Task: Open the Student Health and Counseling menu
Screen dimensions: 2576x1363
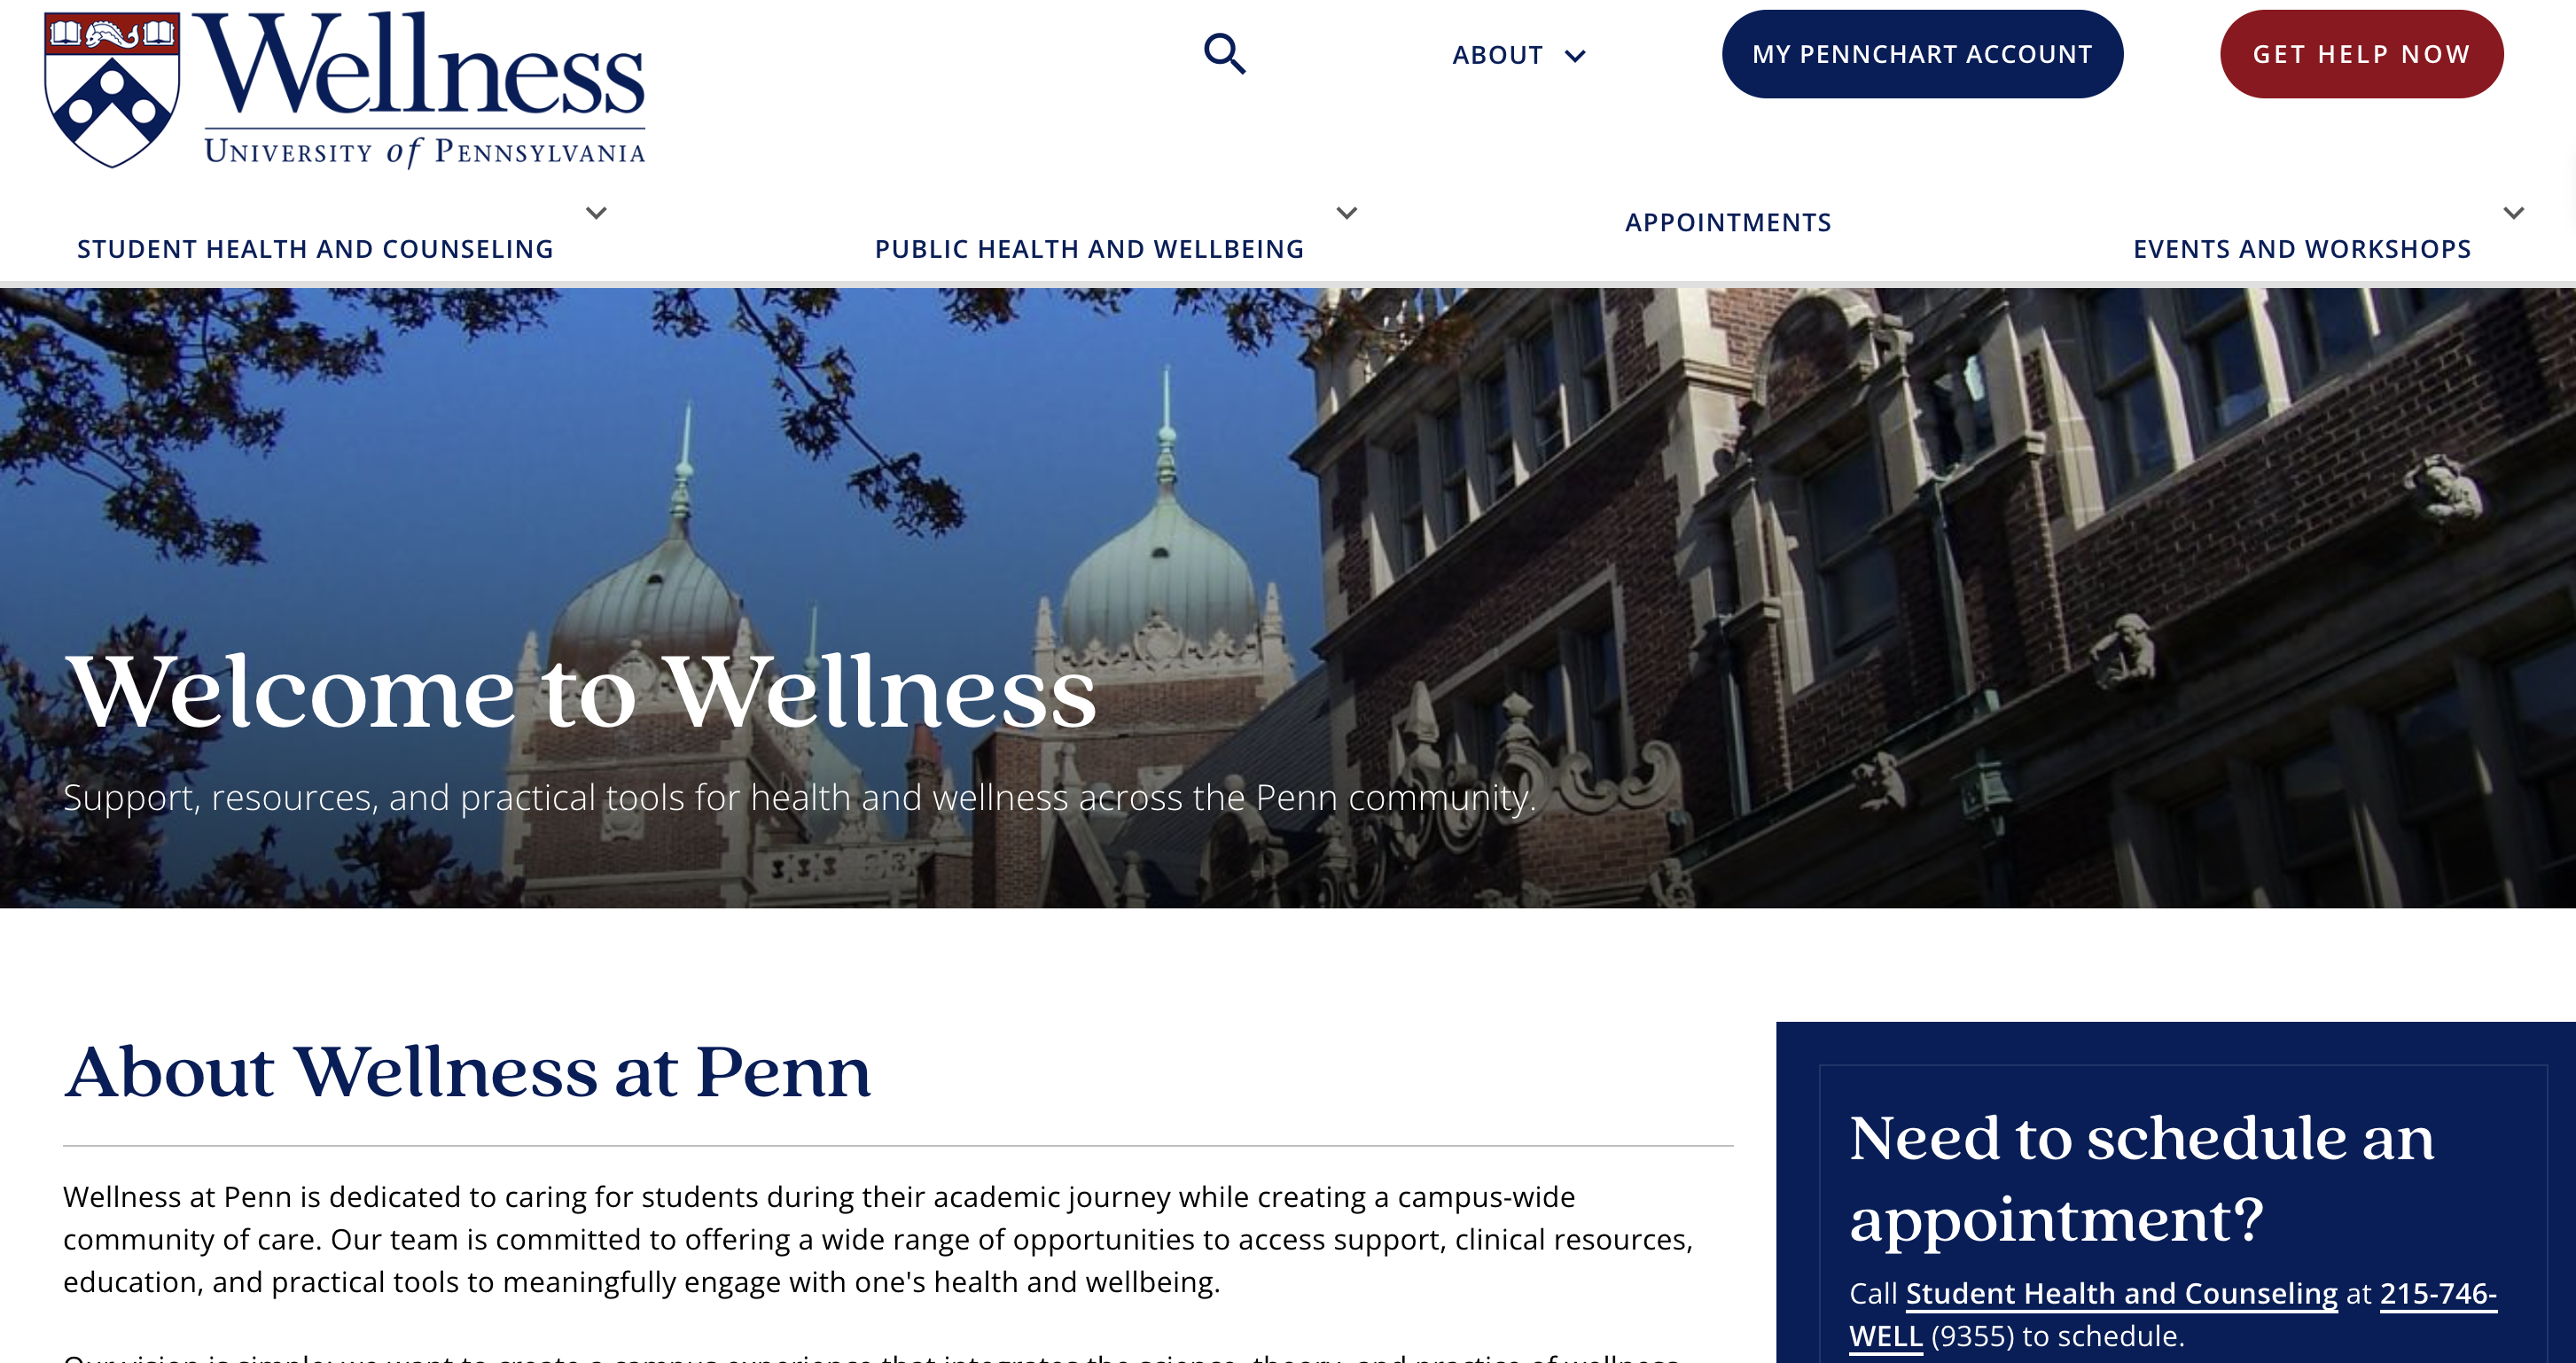Action: pyautogui.click(x=315, y=249)
